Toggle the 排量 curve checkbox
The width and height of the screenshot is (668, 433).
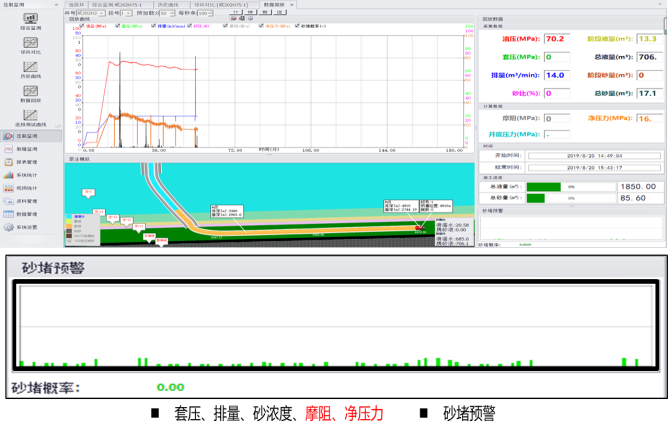coord(155,25)
